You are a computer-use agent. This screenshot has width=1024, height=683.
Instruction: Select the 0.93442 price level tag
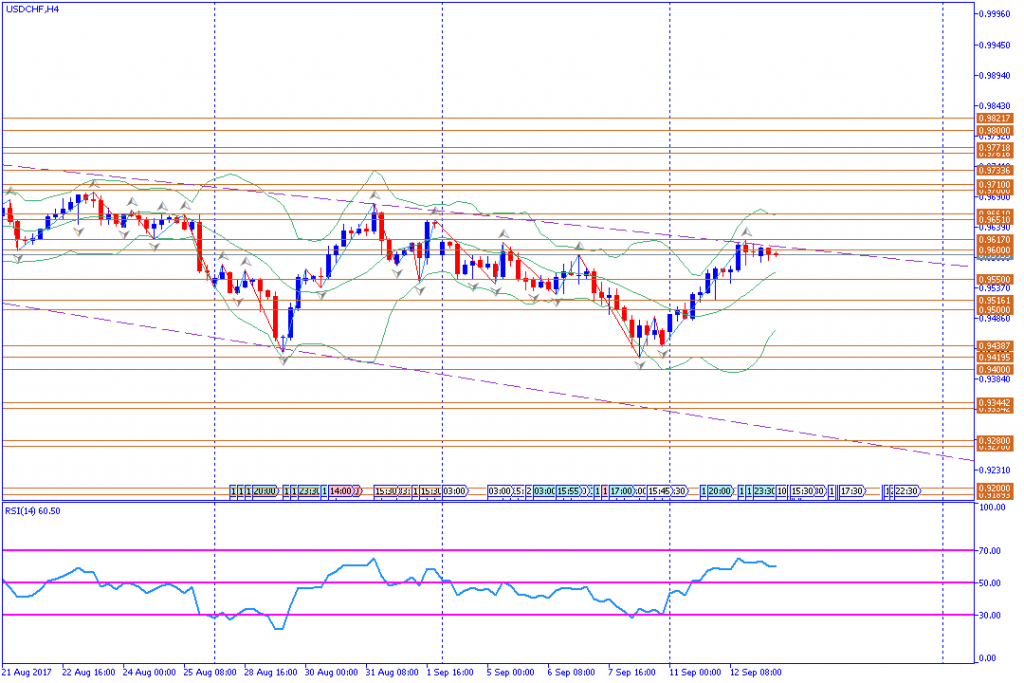click(x=994, y=402)
